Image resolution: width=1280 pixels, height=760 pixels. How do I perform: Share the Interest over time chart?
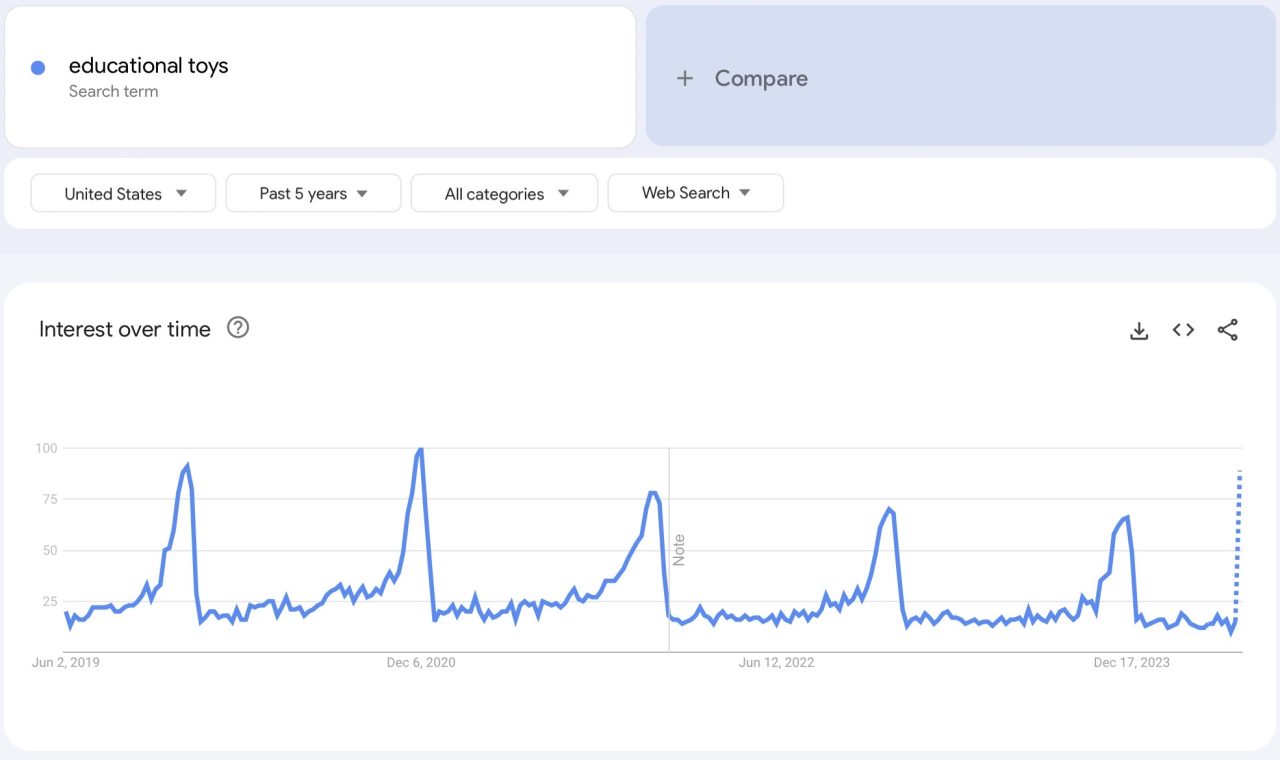point(1227,329)
